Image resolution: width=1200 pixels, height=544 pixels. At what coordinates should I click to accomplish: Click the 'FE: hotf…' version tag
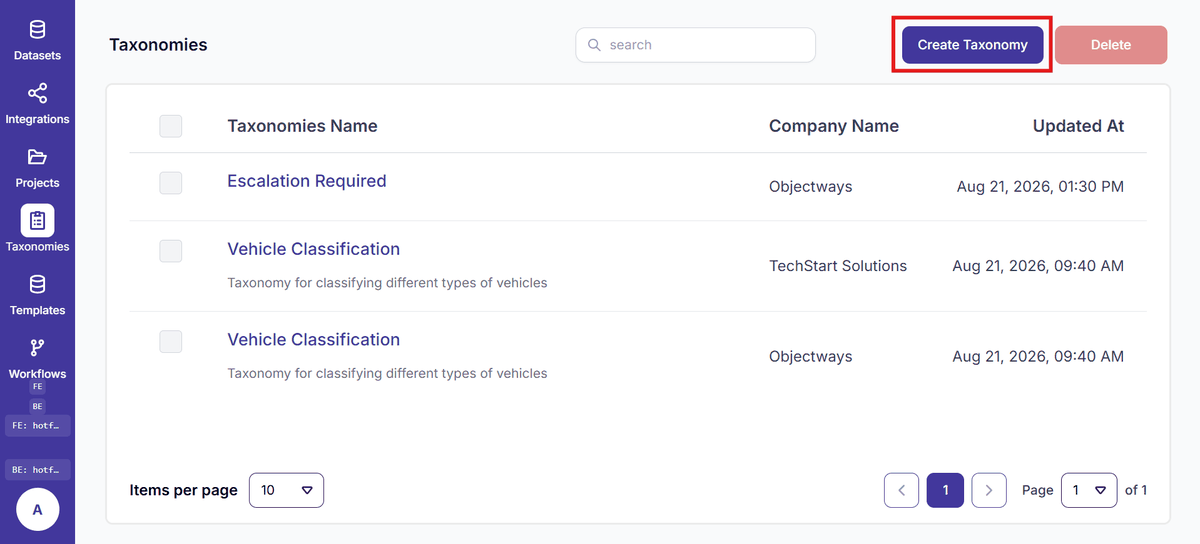(37, 425)
